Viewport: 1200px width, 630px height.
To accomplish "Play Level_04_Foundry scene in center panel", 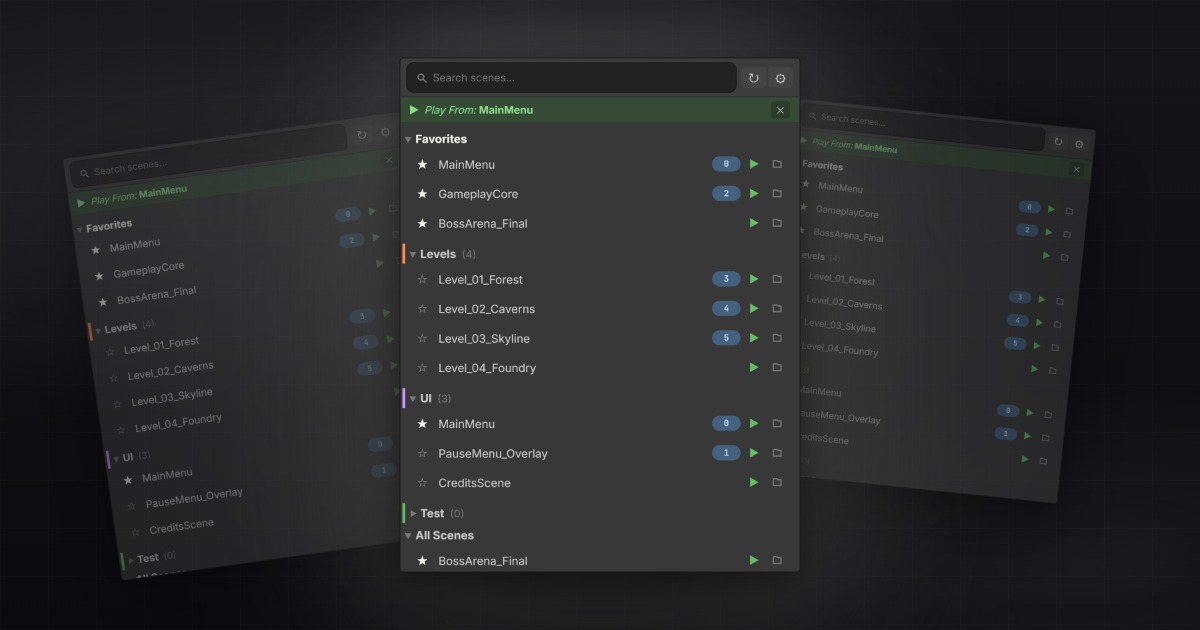I will coord(754,368).
